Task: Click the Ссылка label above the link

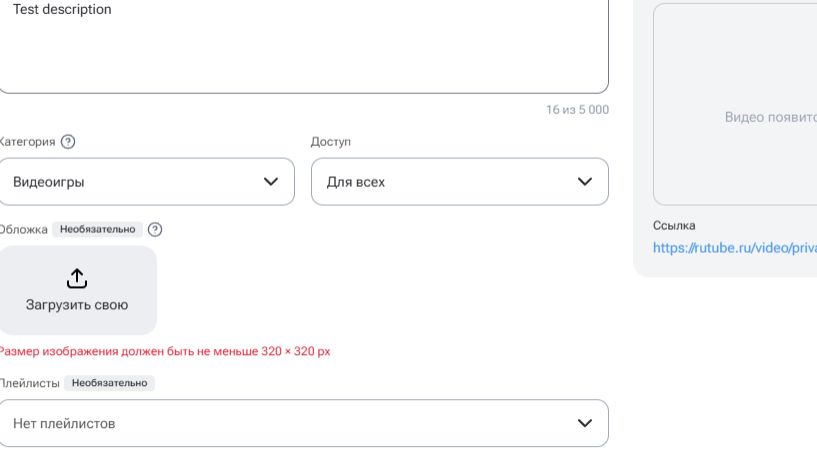Action: (674, 226)
